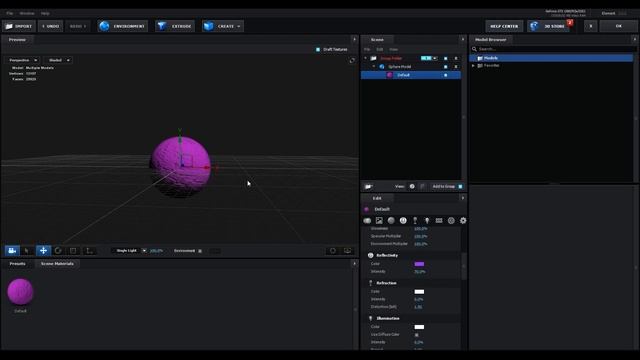Choose the scale tool in Preview toolbar

click(73, 251)
